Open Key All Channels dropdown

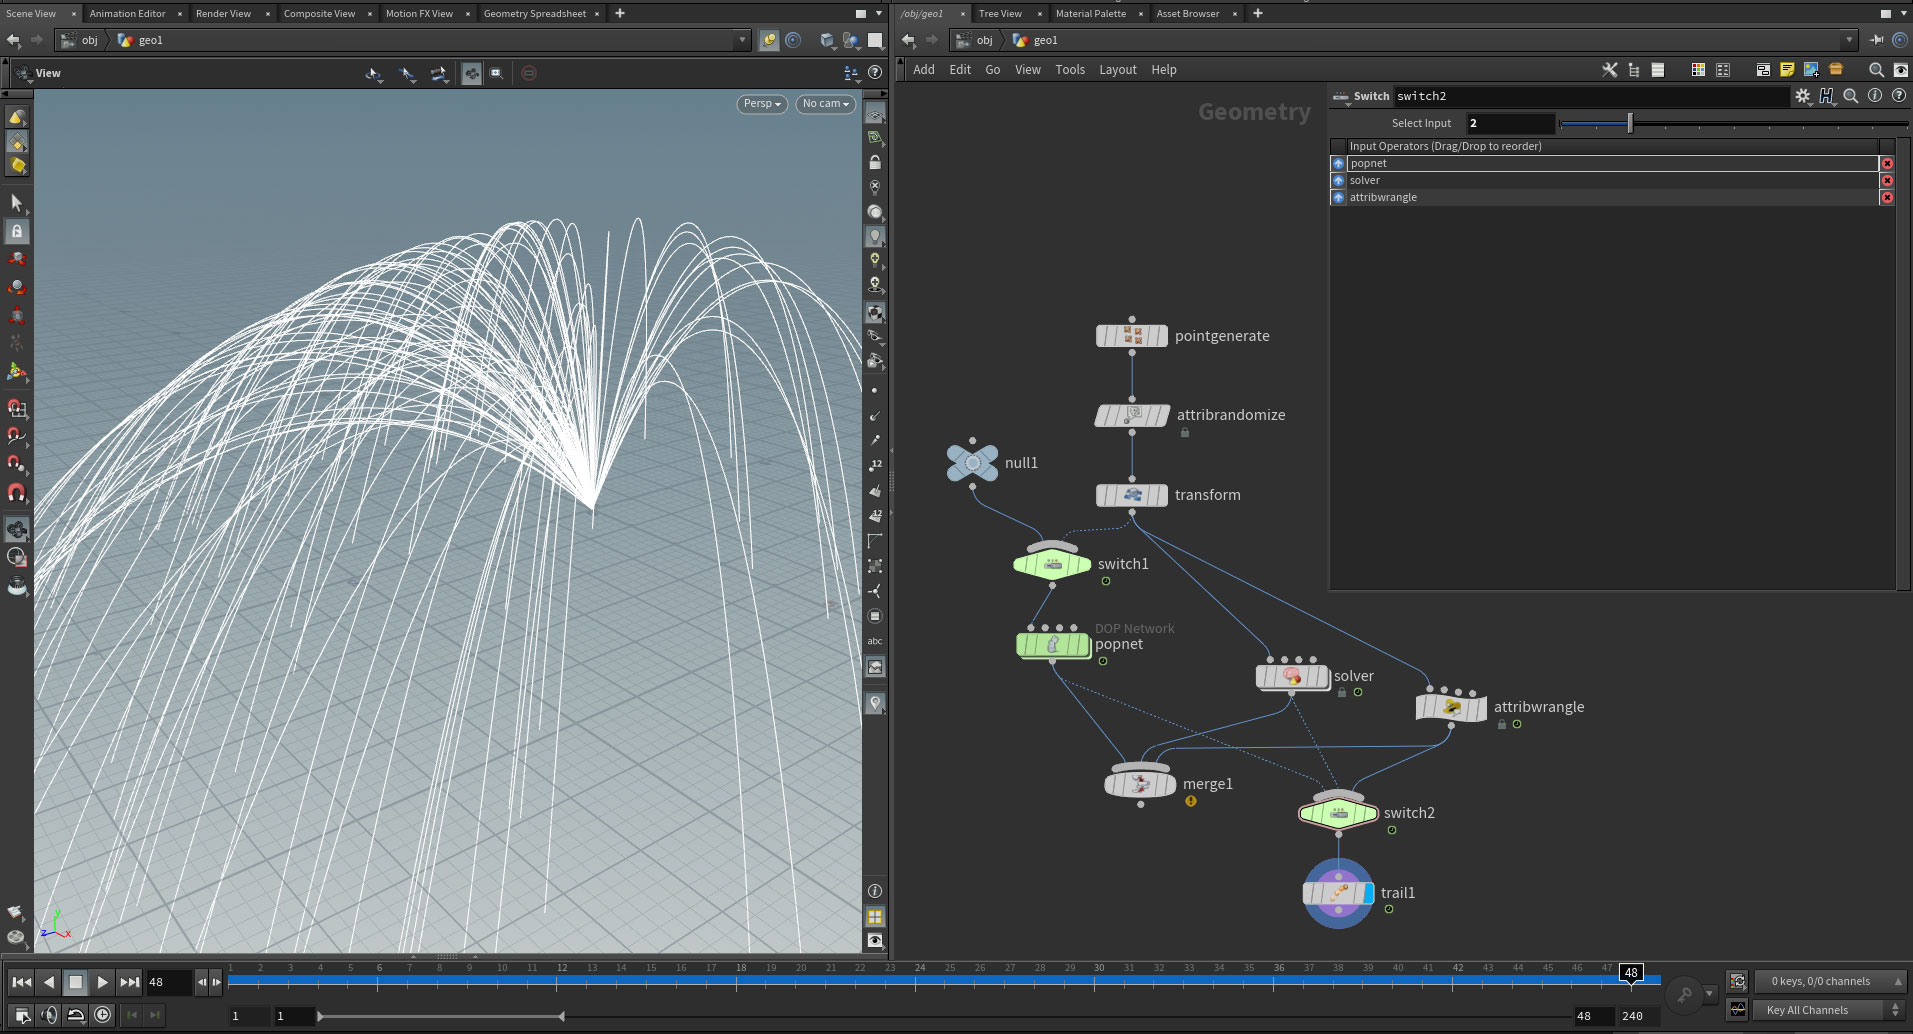(1828, 1010)
